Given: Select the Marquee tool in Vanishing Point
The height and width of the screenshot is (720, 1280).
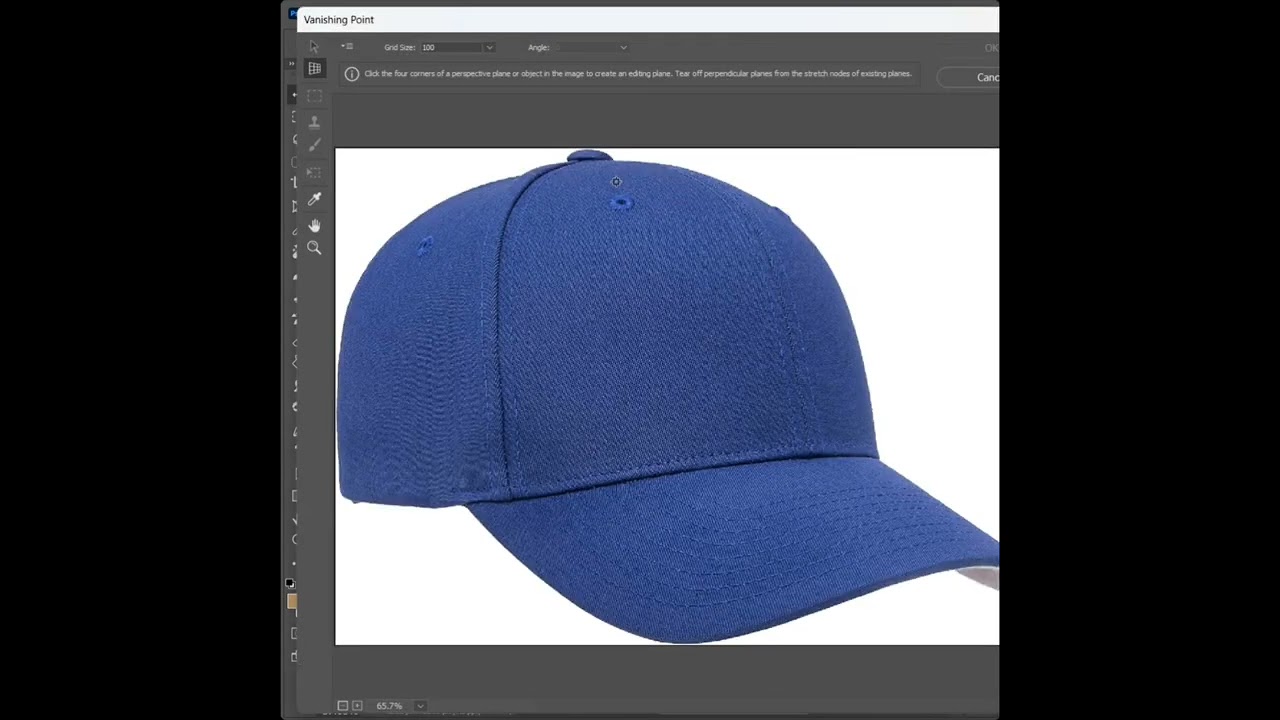Looking at the screenshot, I should pyautogui.click(x=314, y=96).
